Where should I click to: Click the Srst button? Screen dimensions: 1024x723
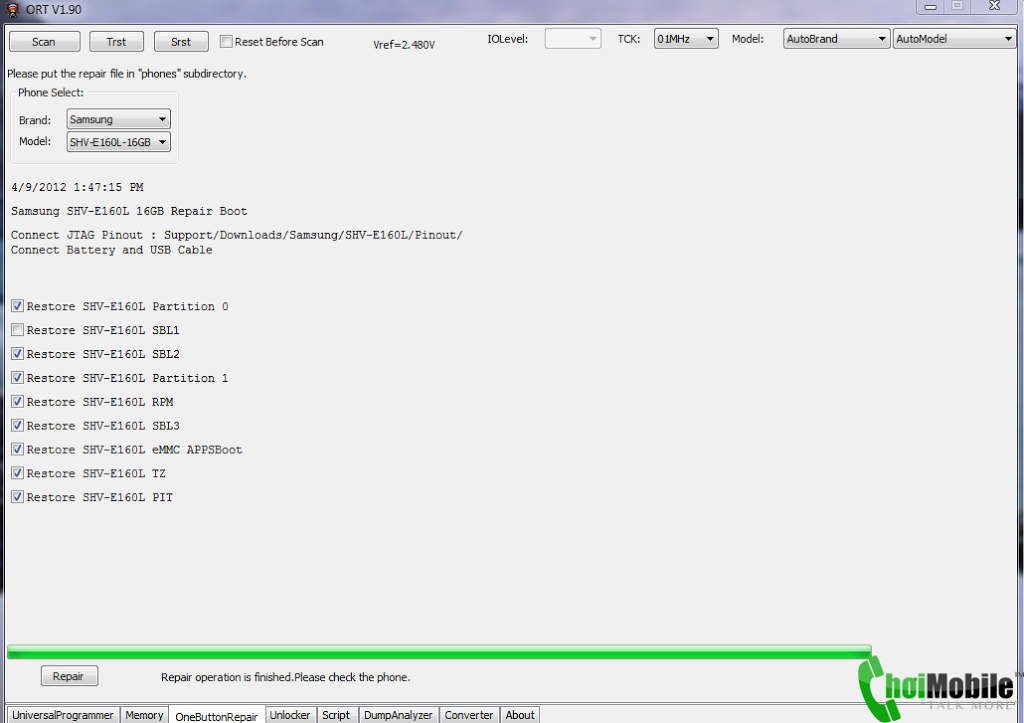point(181,42)
